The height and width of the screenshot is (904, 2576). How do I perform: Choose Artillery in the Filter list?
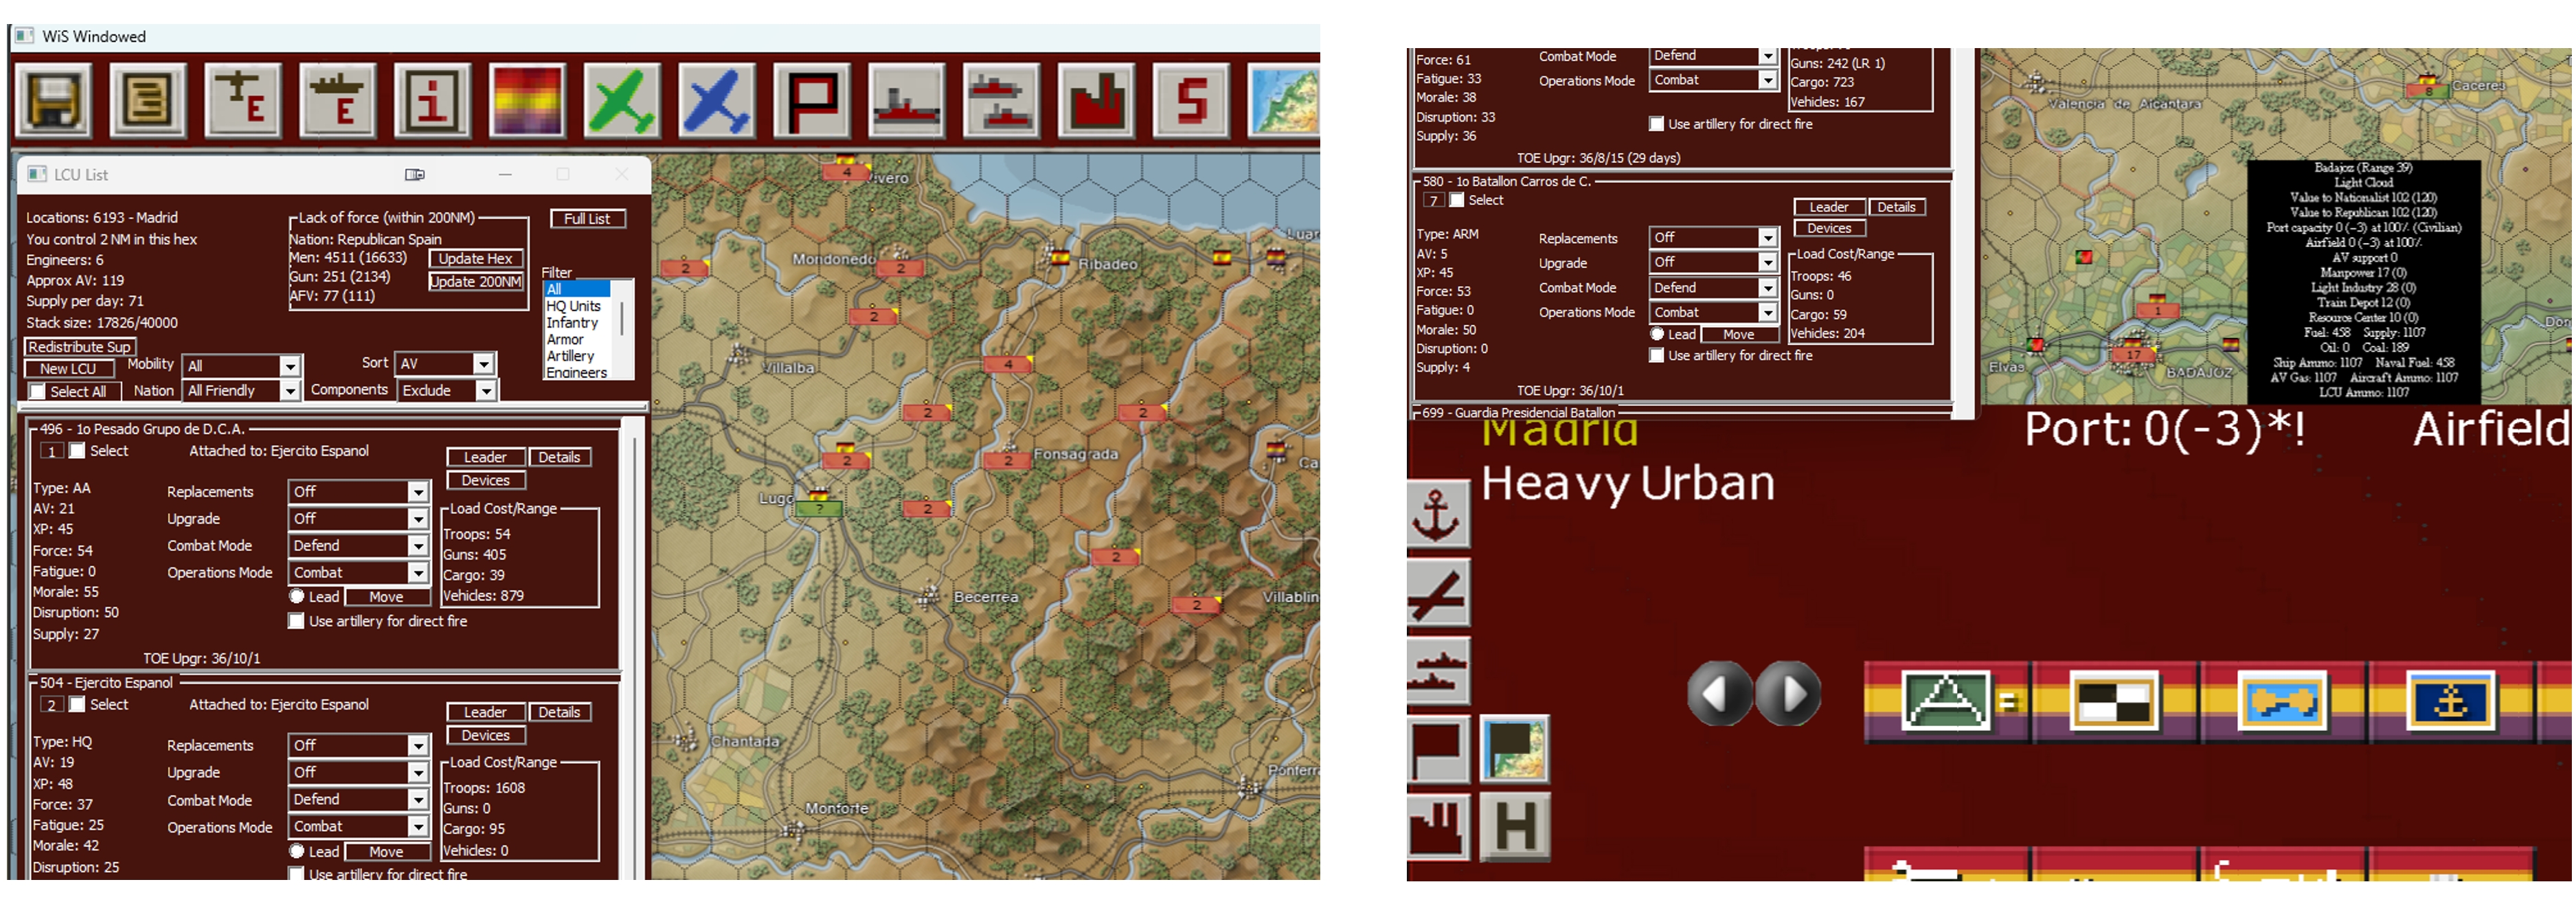570,356
